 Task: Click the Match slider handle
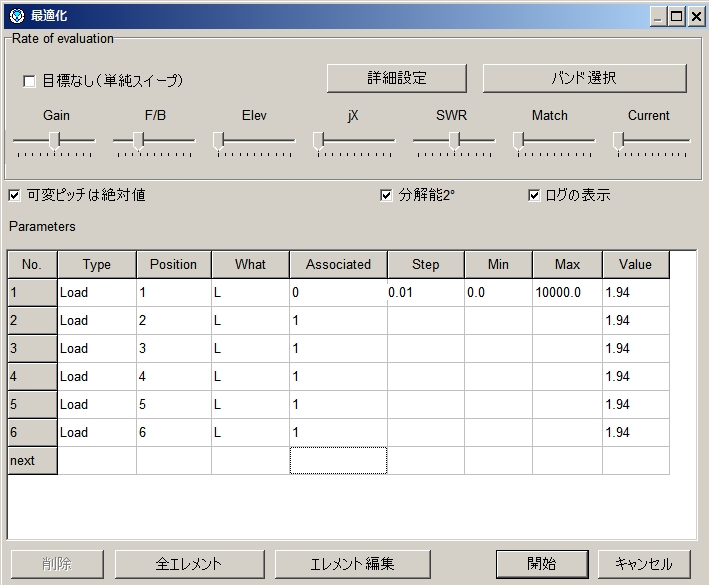coord(518,140)
